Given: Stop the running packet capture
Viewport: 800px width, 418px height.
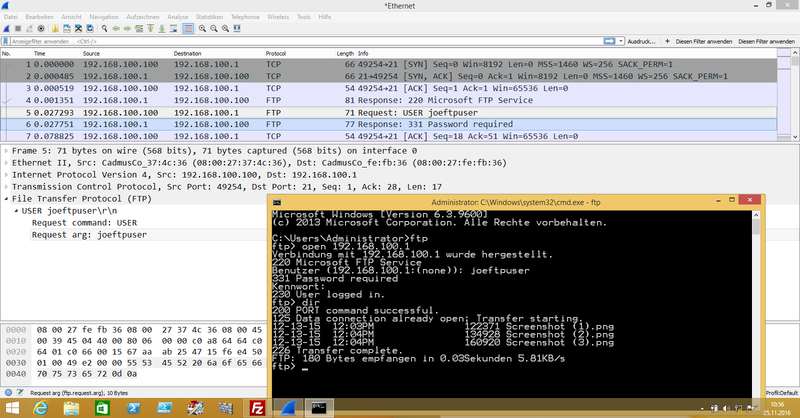Looking at the screenshot, I should (18, 29).
